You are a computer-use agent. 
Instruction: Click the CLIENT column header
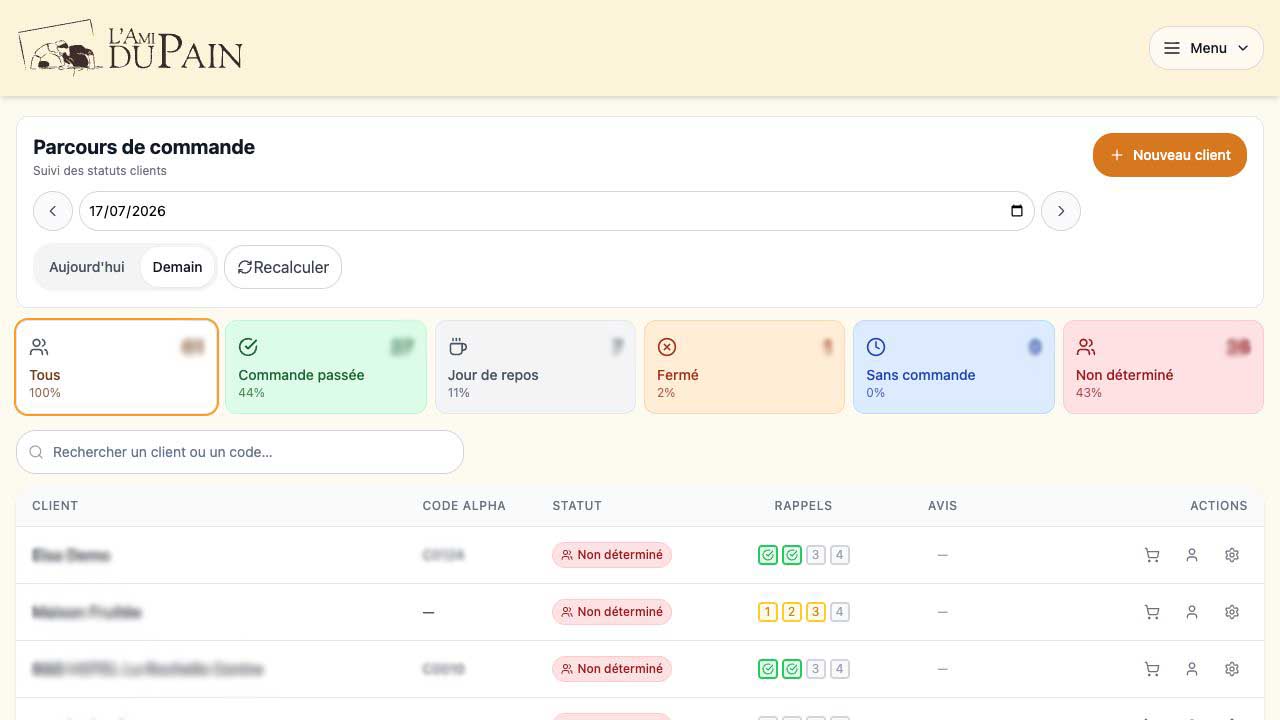pyautogui.click(x=55, y=506)
